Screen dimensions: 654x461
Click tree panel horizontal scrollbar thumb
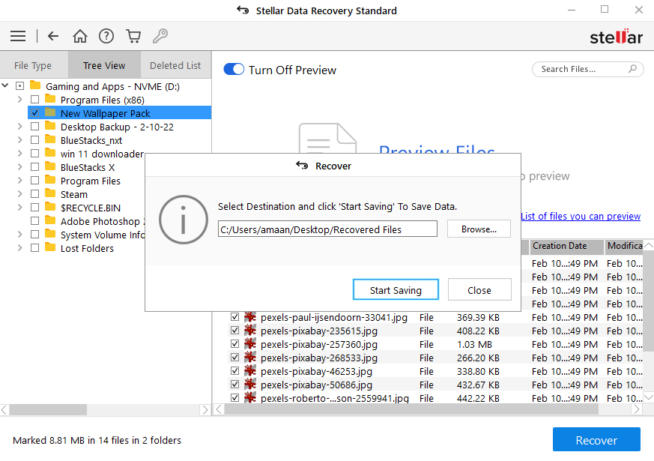[48, 410]
